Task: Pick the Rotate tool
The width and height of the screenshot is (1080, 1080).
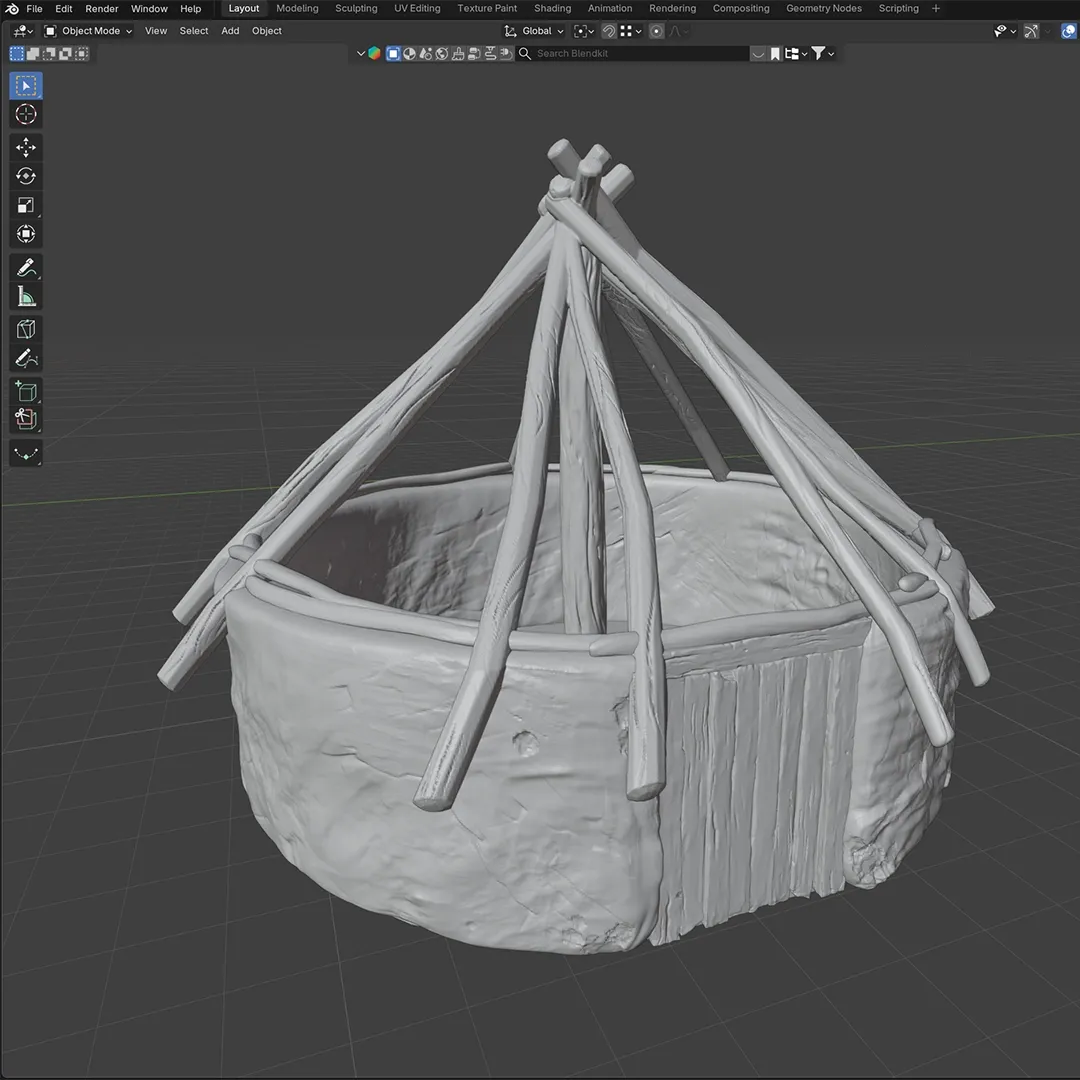Action: 25,176
